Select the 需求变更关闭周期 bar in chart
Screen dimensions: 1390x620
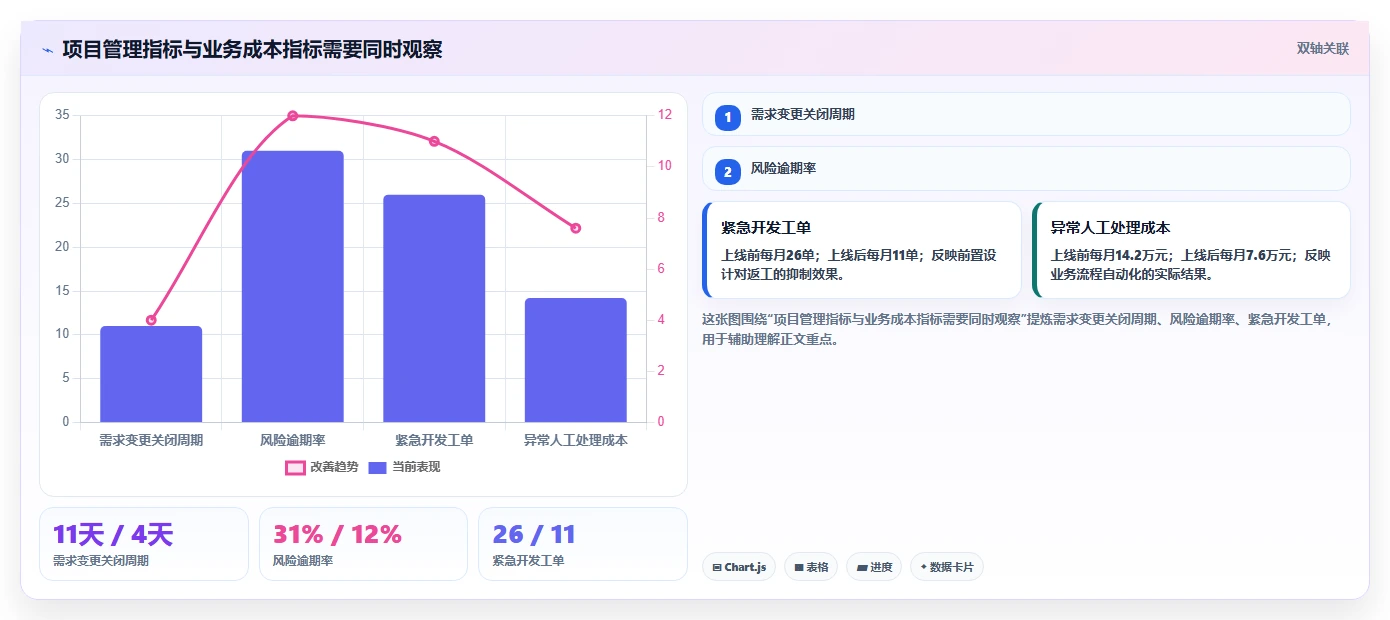tap(151, 374)
